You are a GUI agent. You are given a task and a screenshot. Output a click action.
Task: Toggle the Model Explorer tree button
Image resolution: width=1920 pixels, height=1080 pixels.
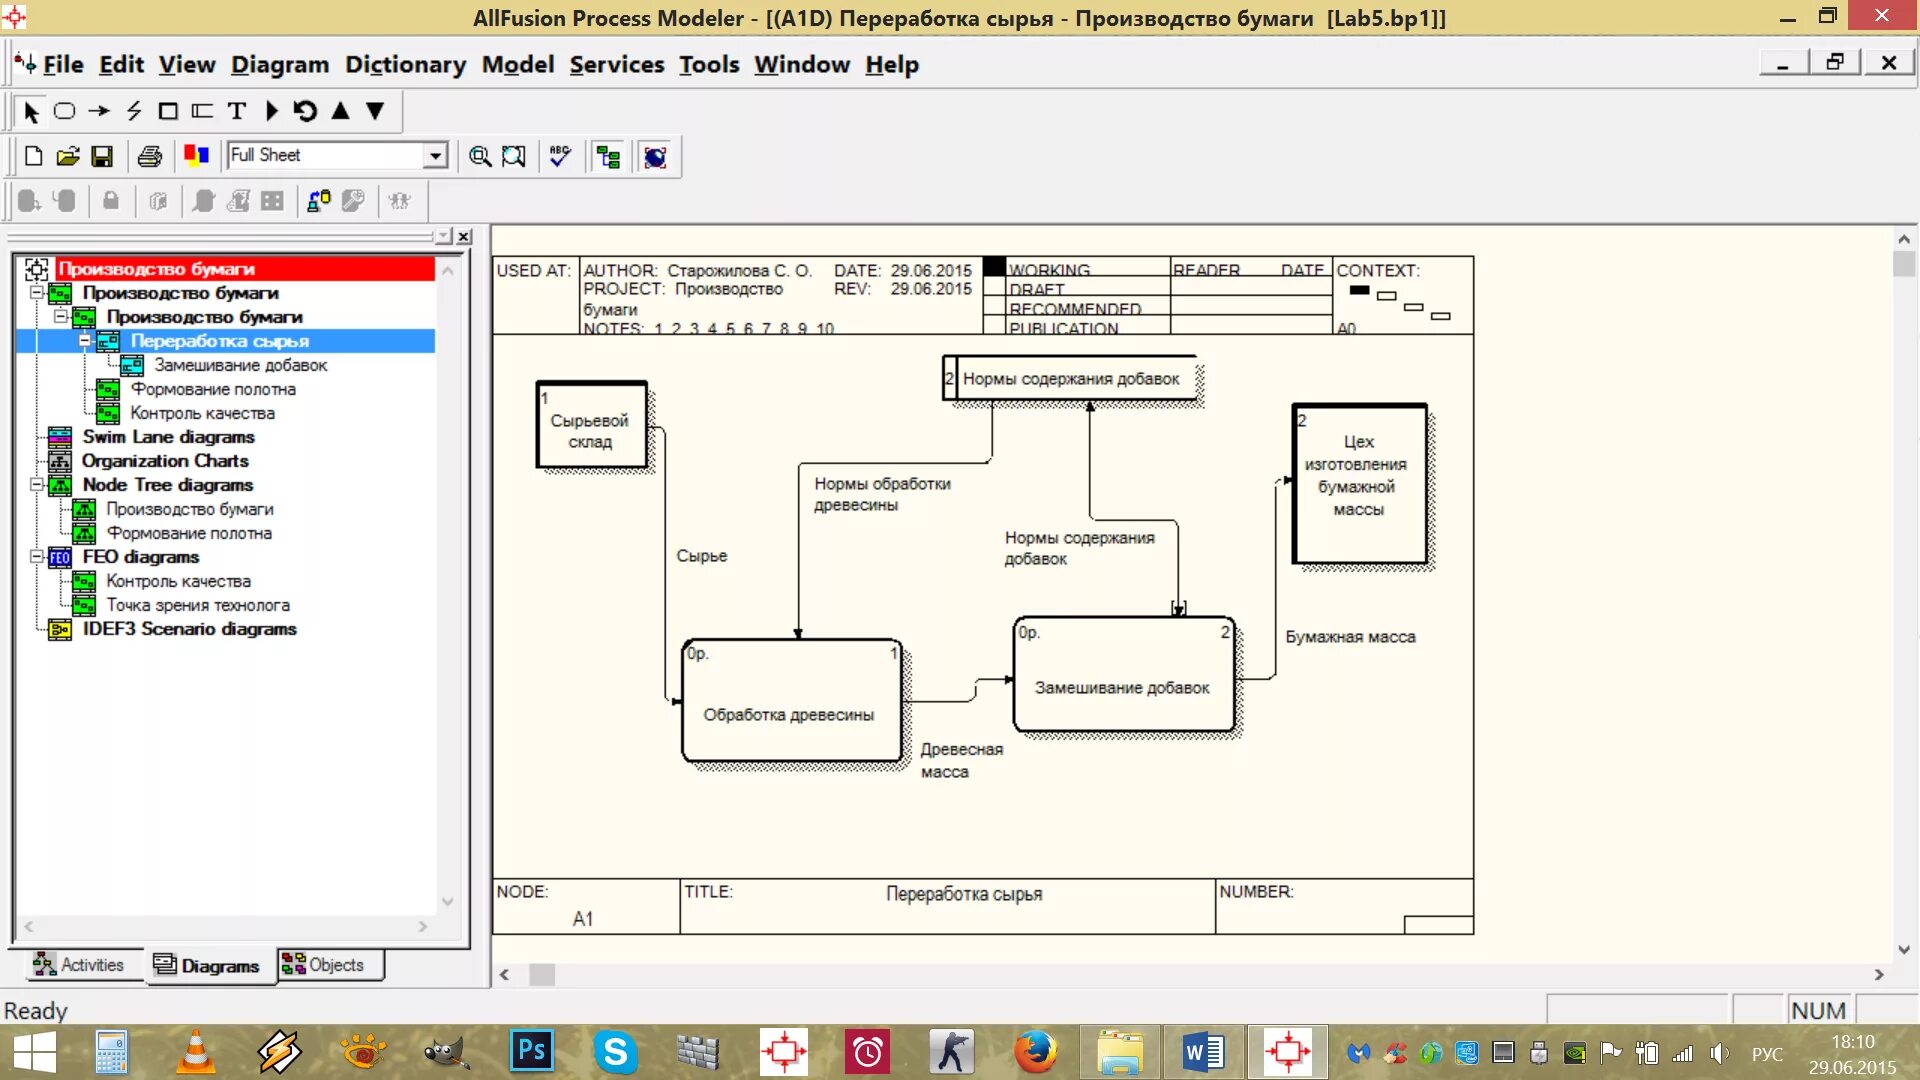608,156
